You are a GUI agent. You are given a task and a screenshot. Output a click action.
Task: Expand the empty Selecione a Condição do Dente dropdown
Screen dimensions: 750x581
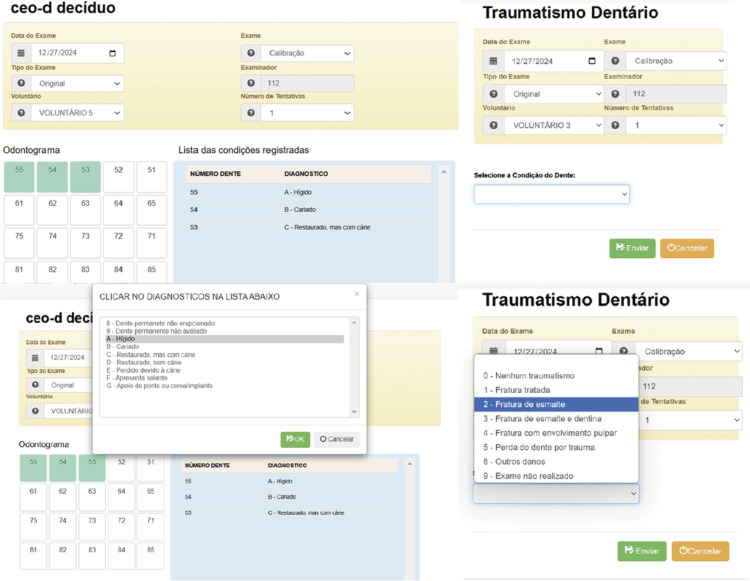click(551, 194)
